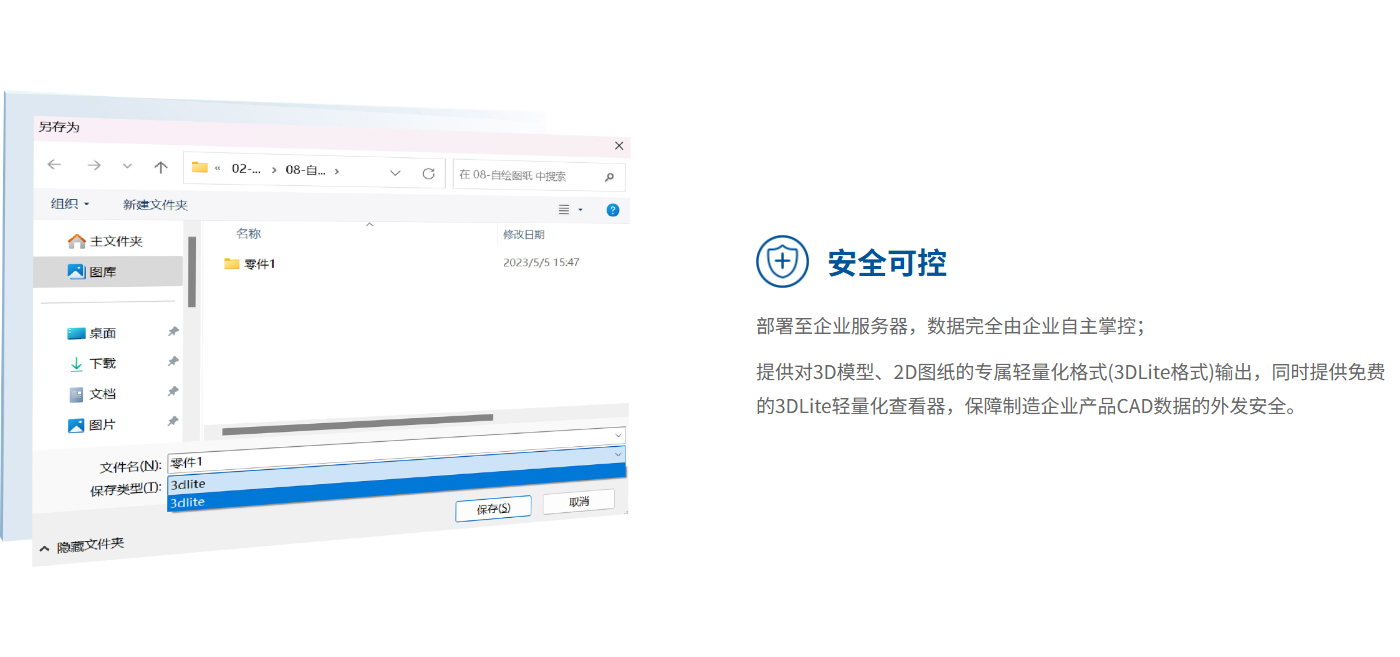Viewport: 1400px width, 657px height.
Task: Click the sidebar vertical scrollbar
Action: (192, 271)
